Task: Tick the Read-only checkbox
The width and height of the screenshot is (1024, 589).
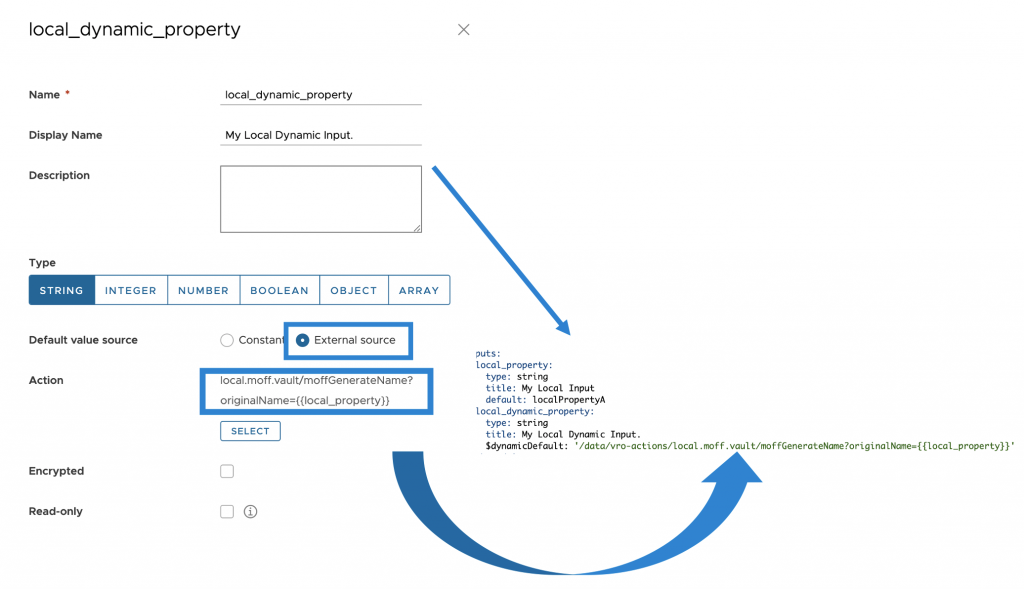Action: click(x=227, y=511)
